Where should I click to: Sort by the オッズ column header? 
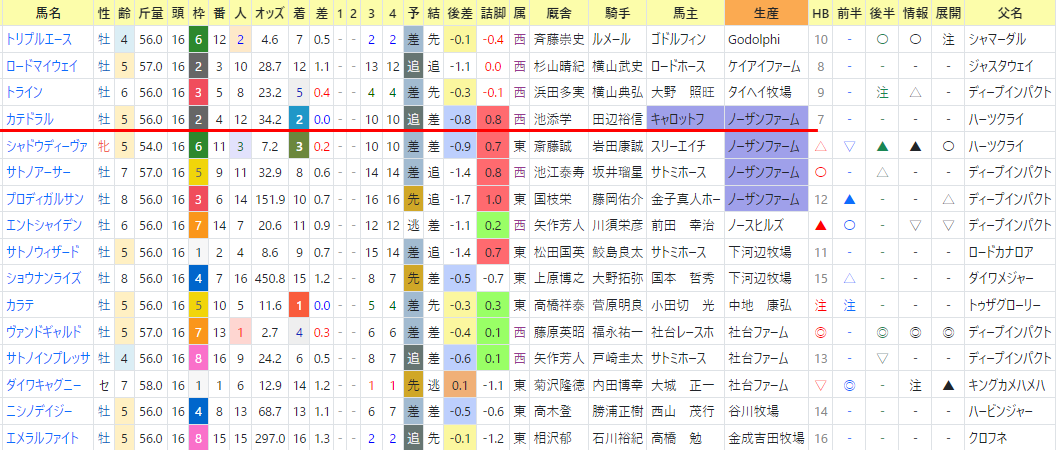tap(269, 13)
